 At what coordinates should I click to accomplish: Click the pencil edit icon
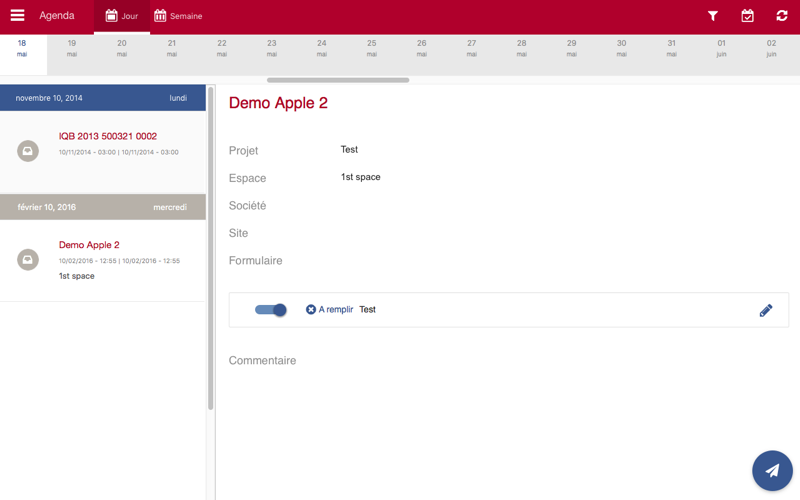click(x=766, y=310)
